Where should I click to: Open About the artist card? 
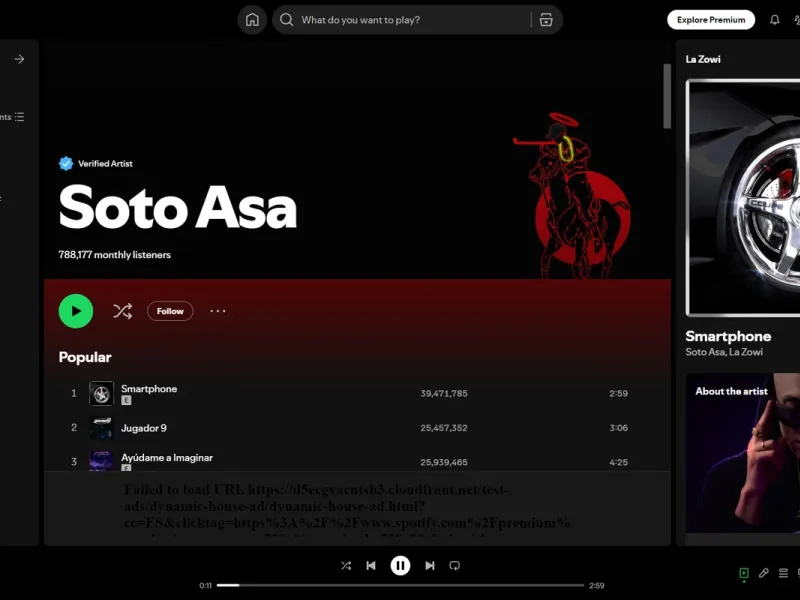click(743, 453)
